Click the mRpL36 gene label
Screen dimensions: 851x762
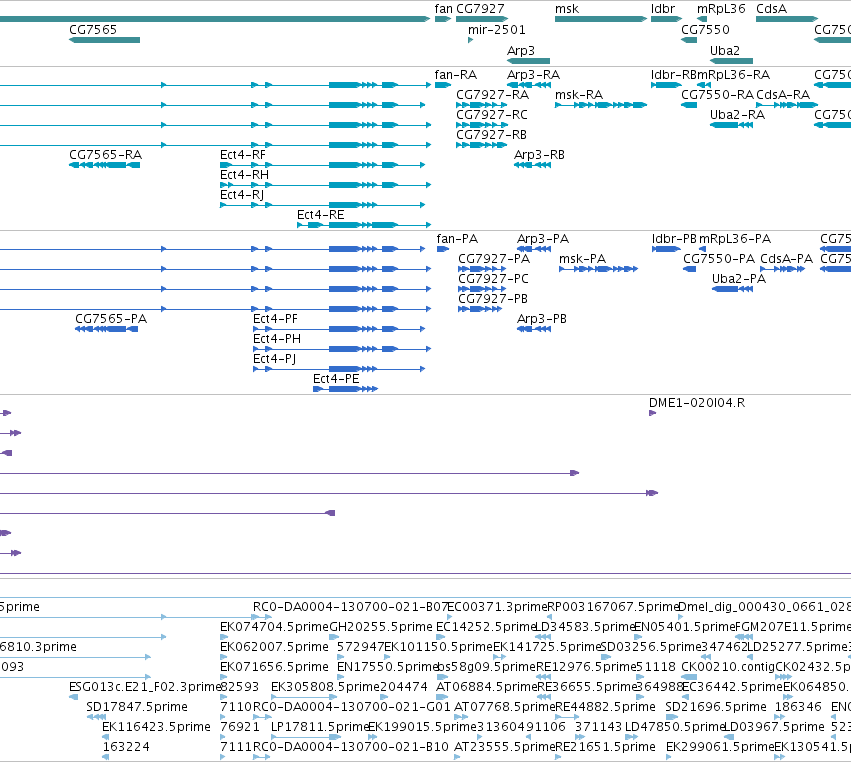pos(721,9)
